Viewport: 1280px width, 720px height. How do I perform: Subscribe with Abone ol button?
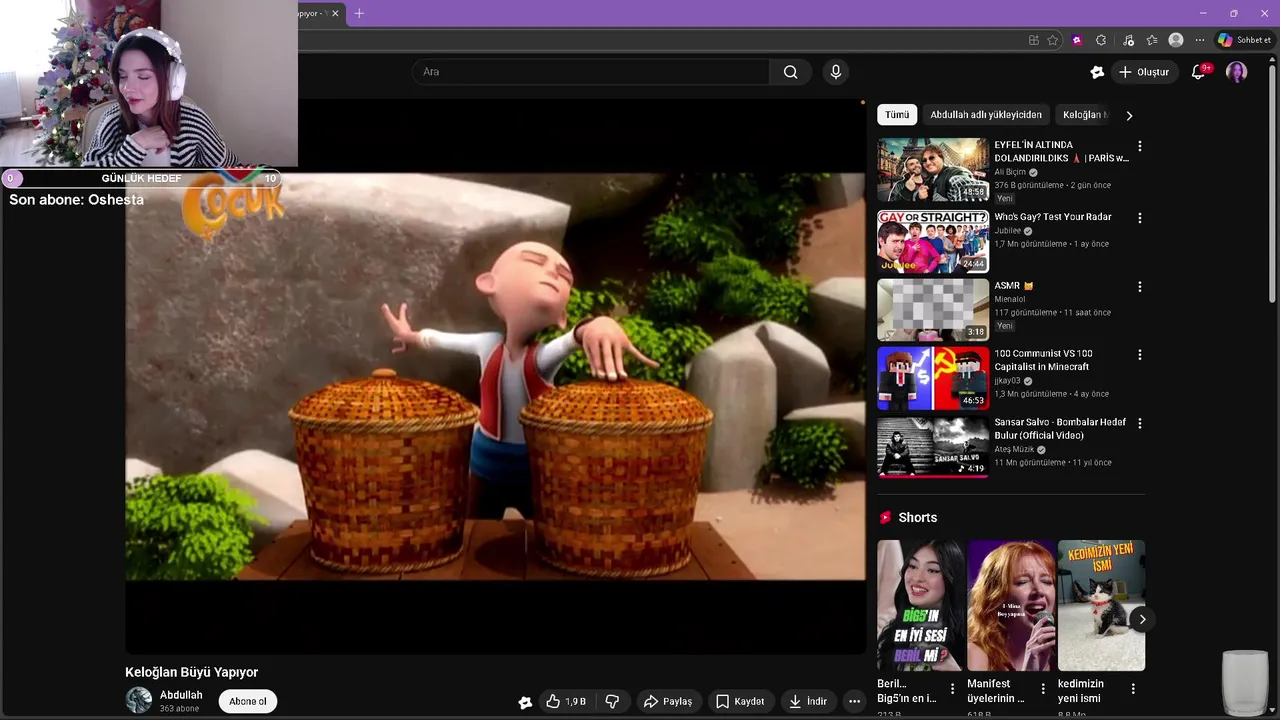click(248, 701)
